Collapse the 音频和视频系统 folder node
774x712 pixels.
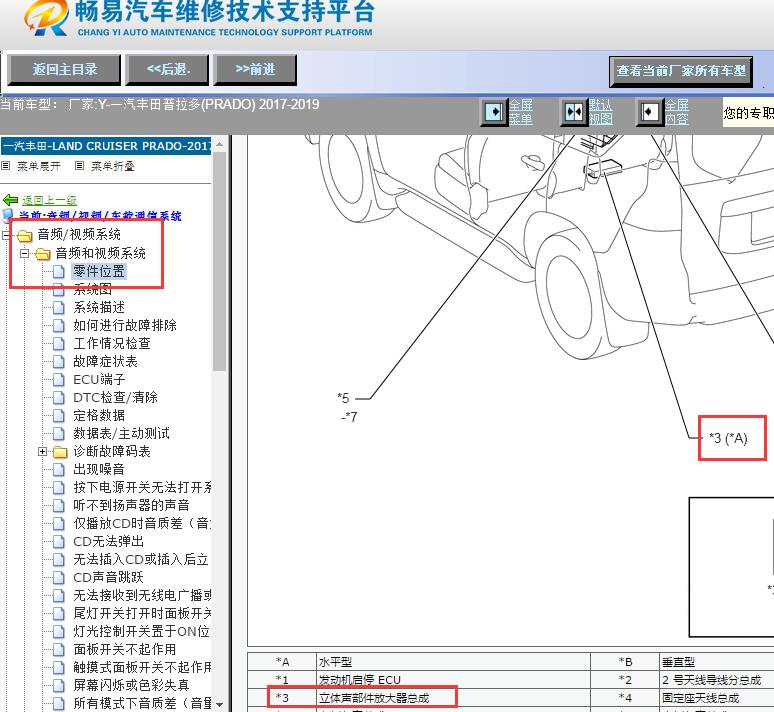pos(24,253)
